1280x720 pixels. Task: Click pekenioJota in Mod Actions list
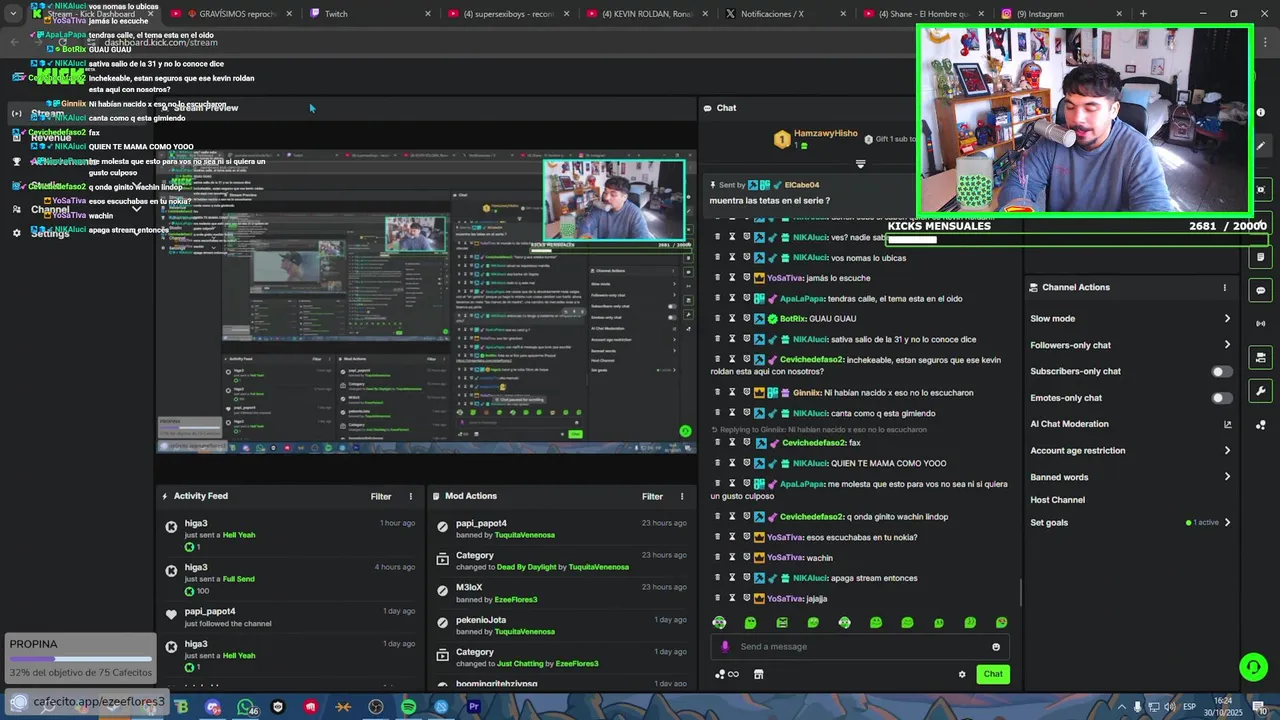tap(481, 620)
